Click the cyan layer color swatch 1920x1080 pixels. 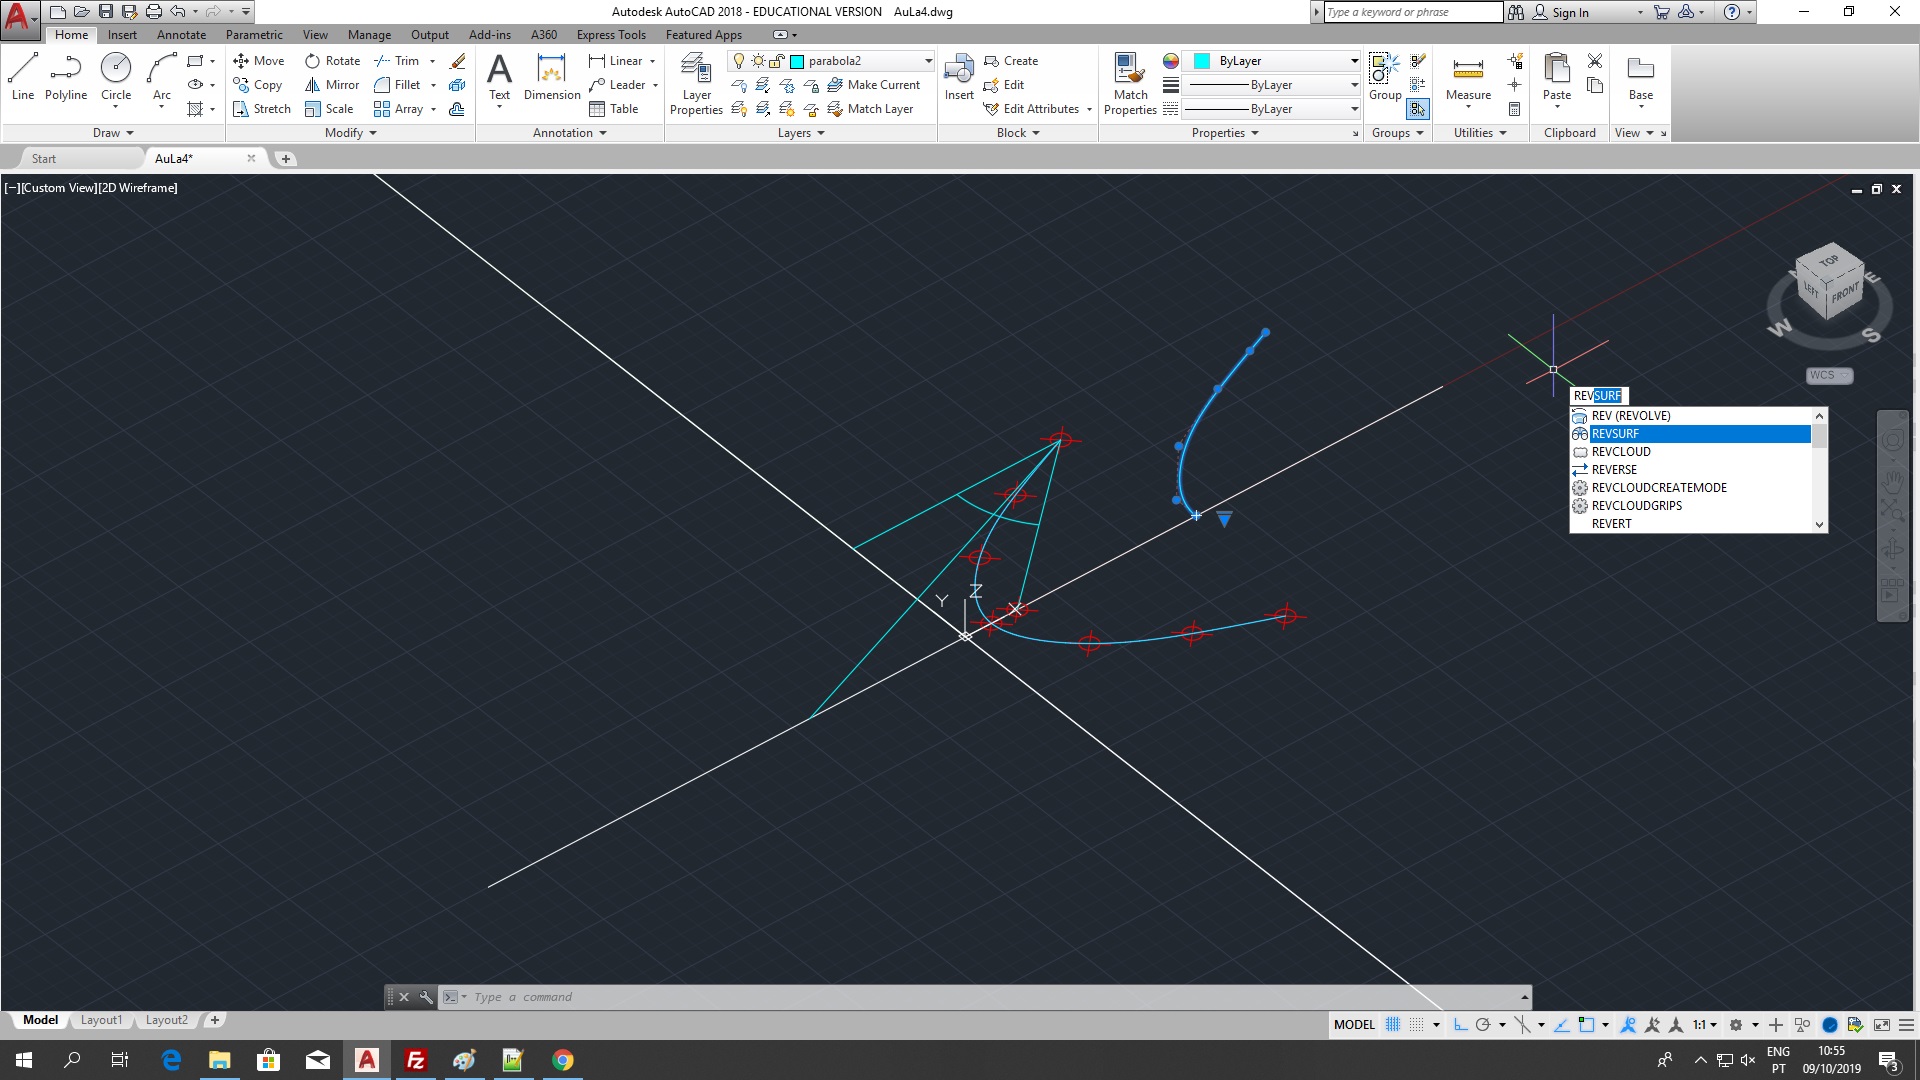pos(797,61)
